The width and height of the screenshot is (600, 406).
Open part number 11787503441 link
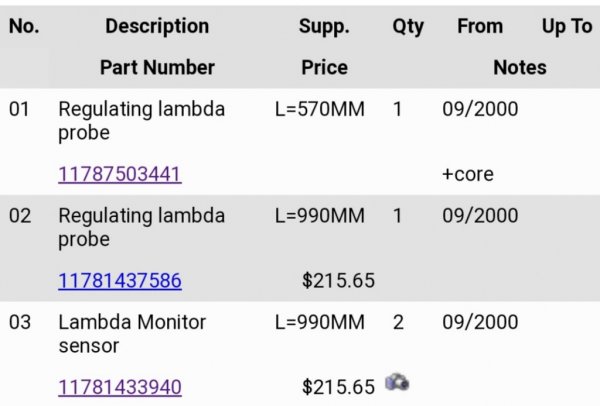click(x=120, y=174)
